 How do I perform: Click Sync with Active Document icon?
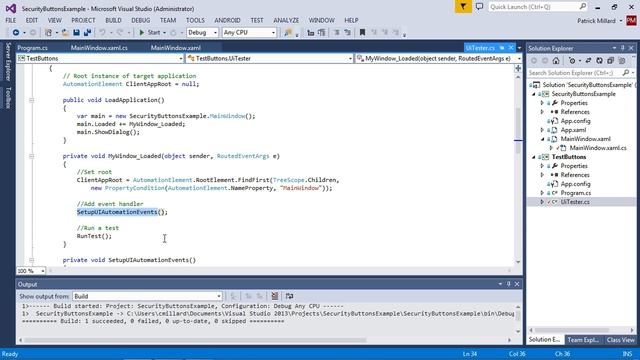588,61
